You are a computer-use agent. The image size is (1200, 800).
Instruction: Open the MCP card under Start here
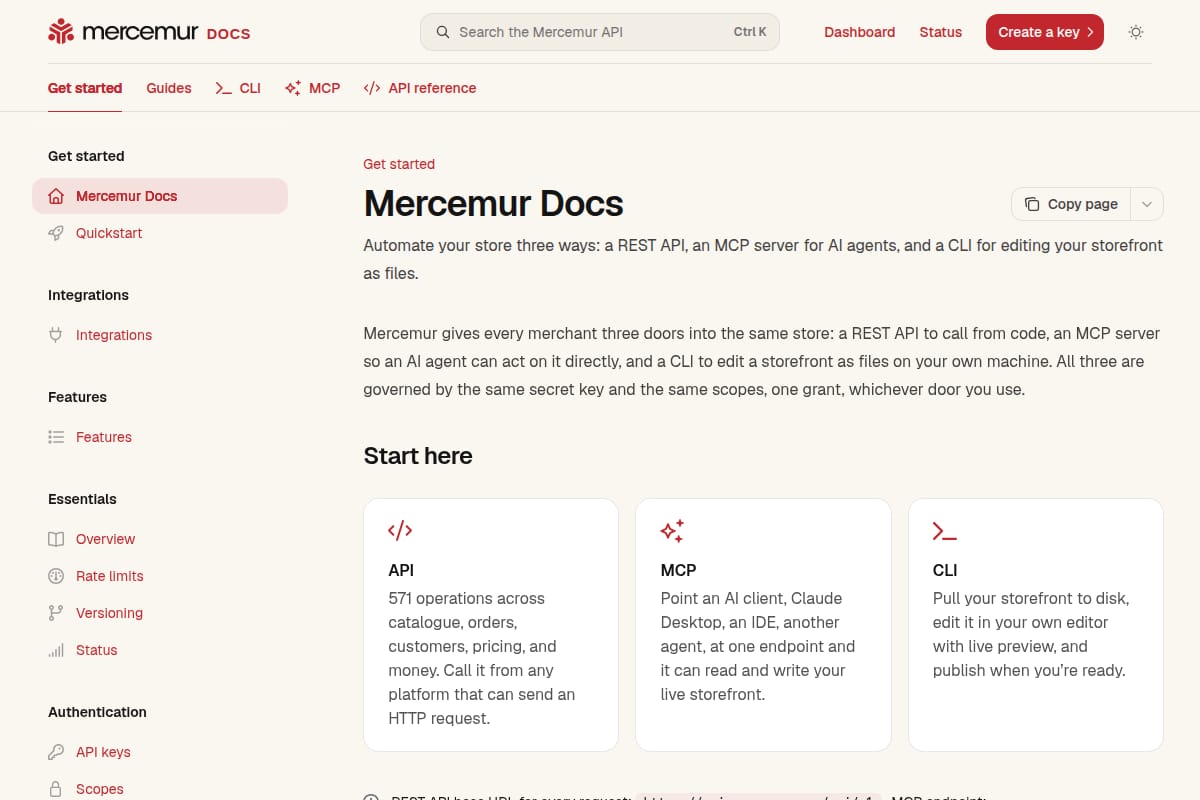click(x=763, y=625)
